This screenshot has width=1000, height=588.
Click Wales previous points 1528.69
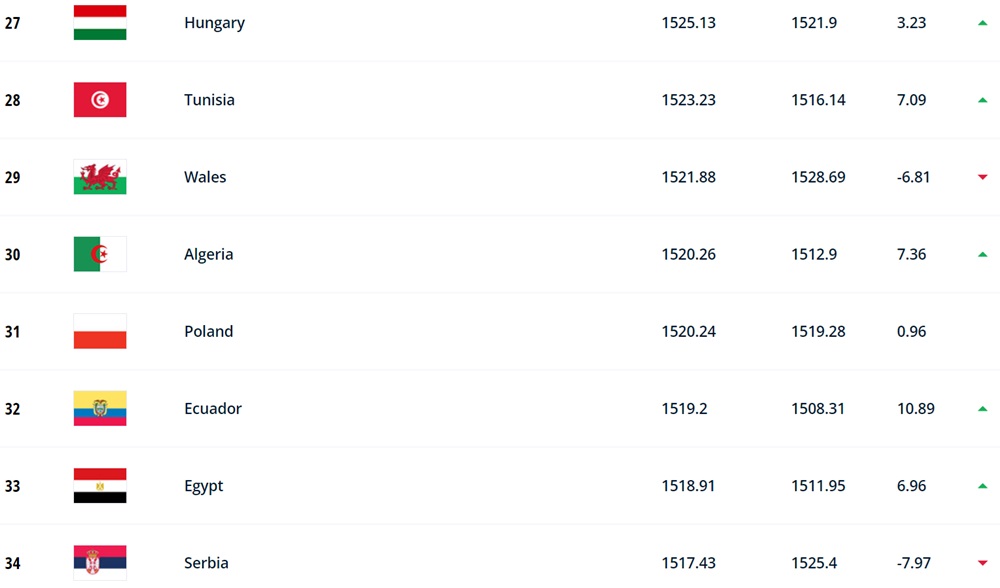pos(818,177)
